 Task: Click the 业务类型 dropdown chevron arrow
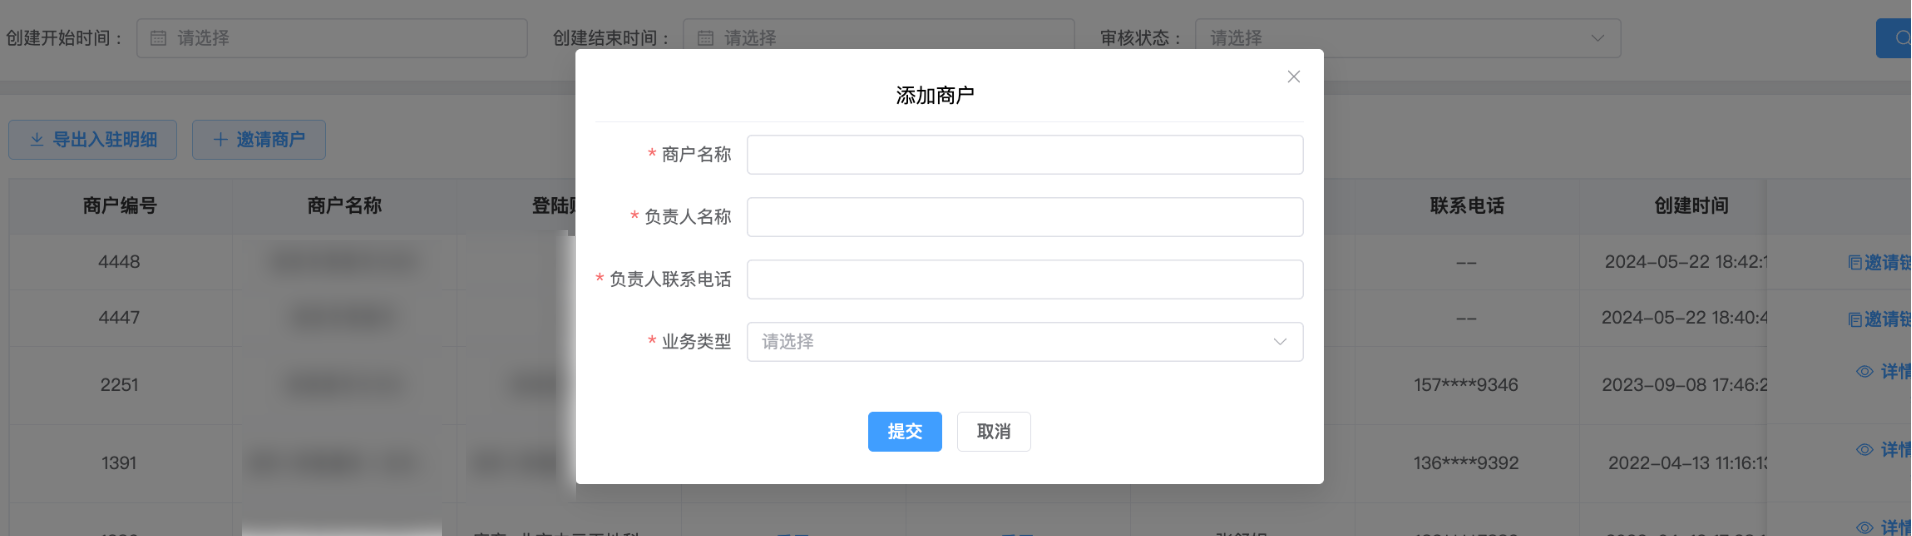(x=1279, y=342)
